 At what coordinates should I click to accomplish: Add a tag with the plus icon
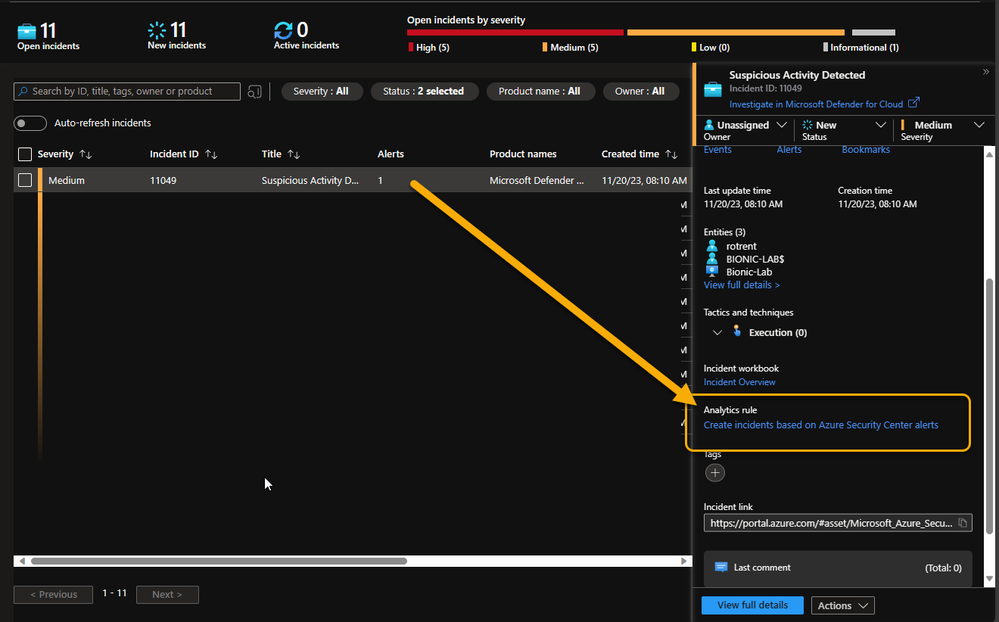(x=715, y=473)
